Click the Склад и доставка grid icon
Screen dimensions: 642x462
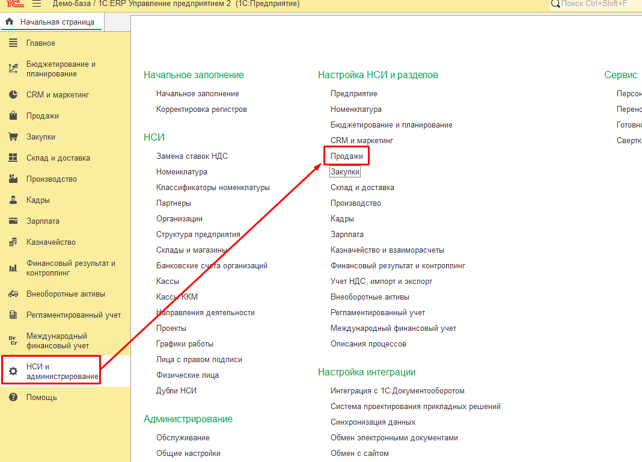click(x=13, y=158)
